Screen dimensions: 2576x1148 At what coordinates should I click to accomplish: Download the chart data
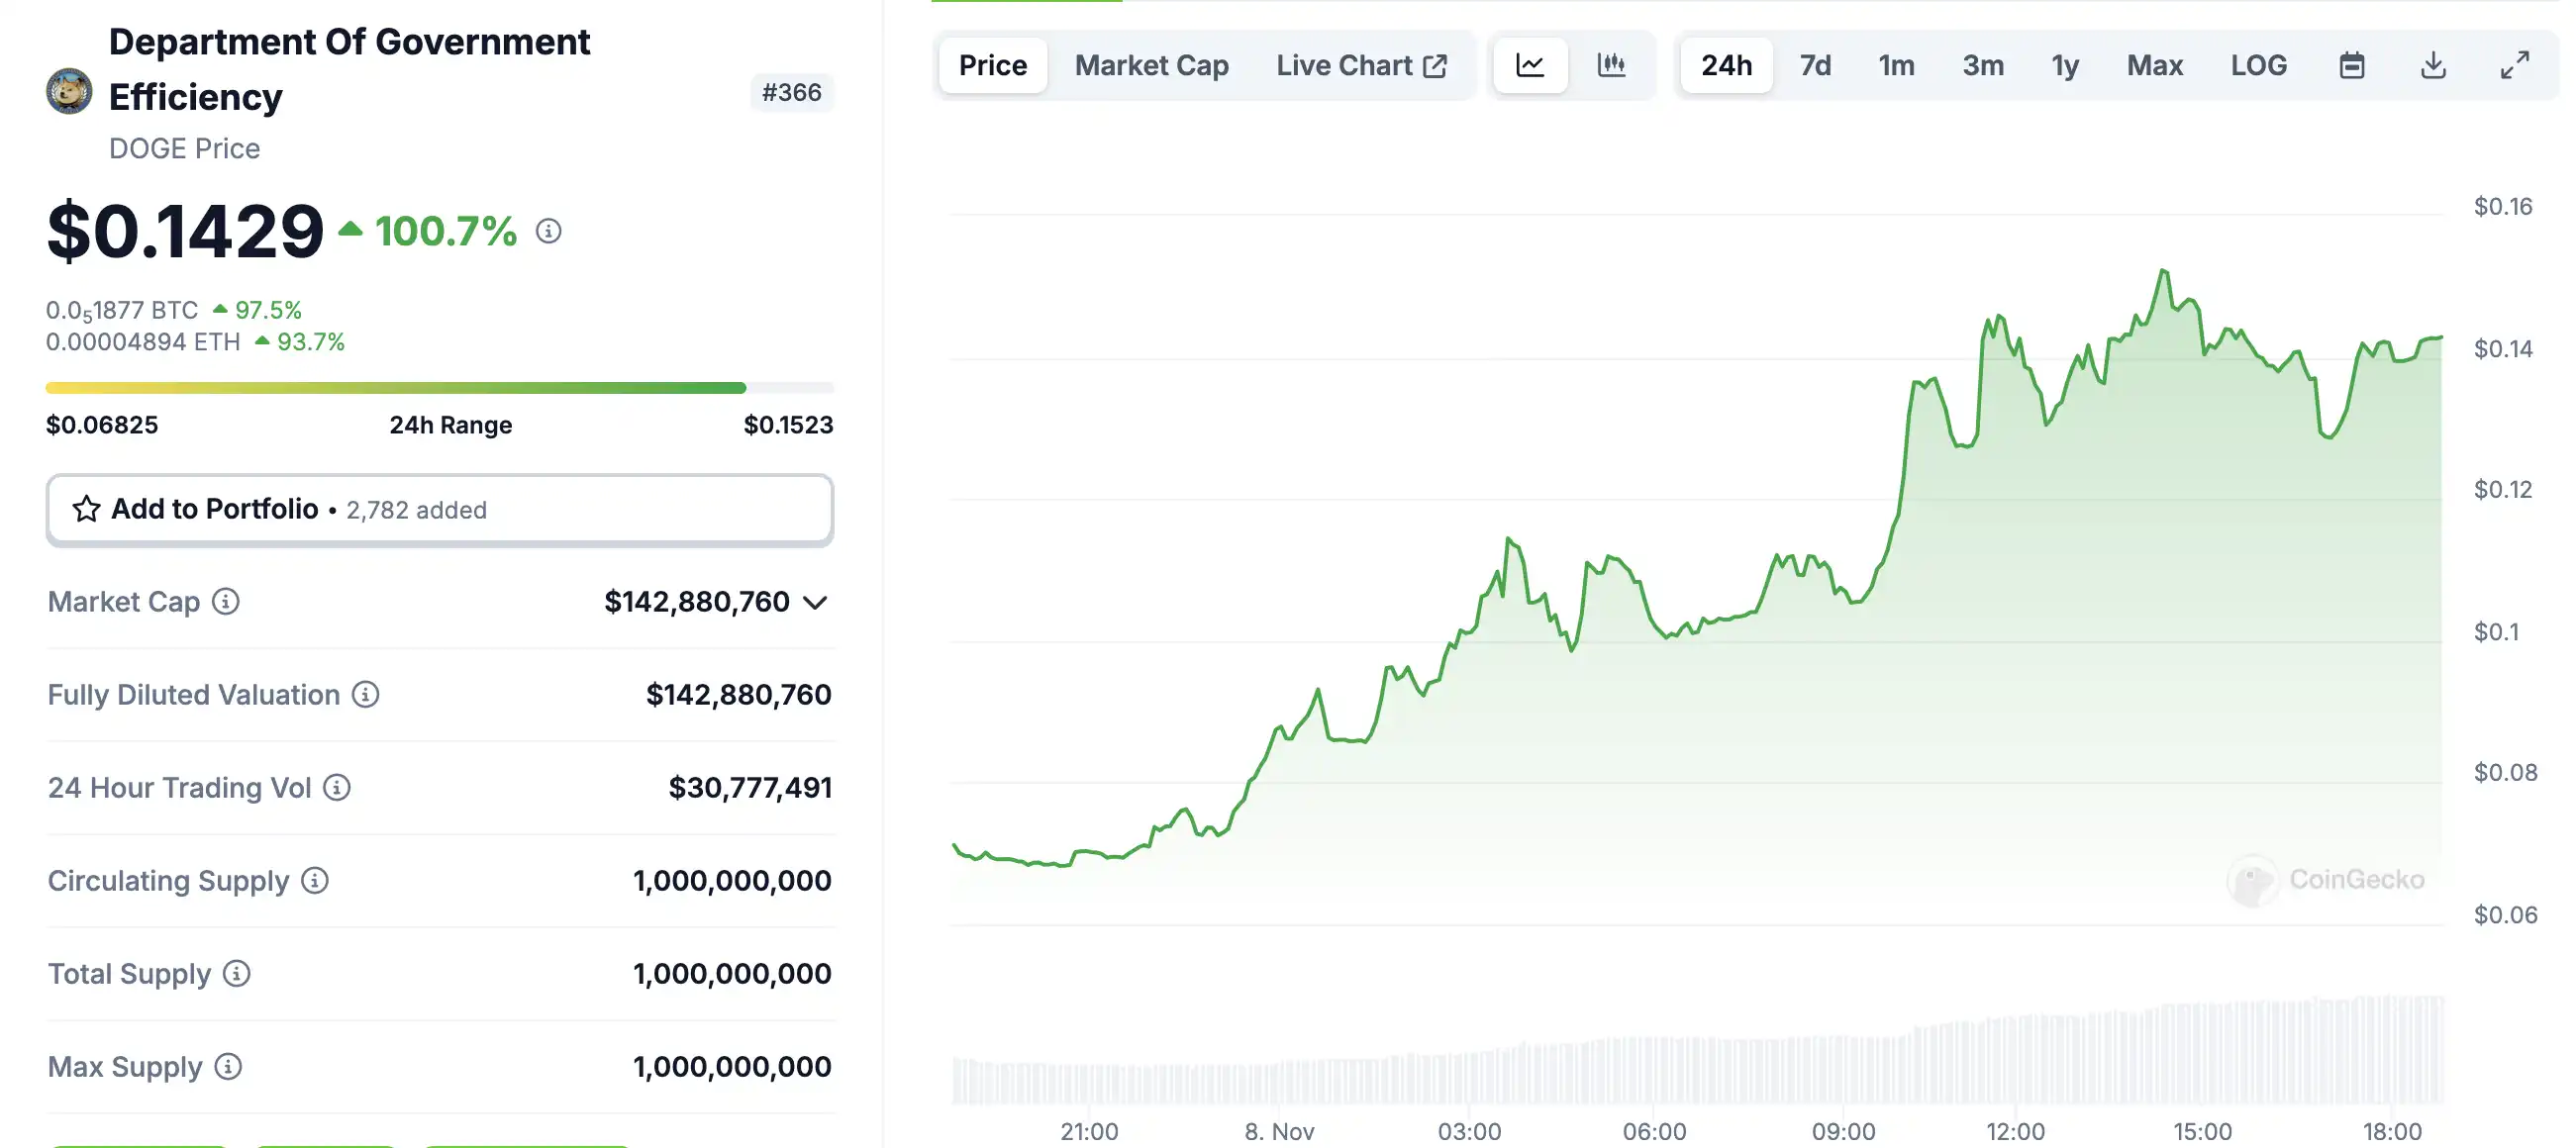tap(2433, 66)
